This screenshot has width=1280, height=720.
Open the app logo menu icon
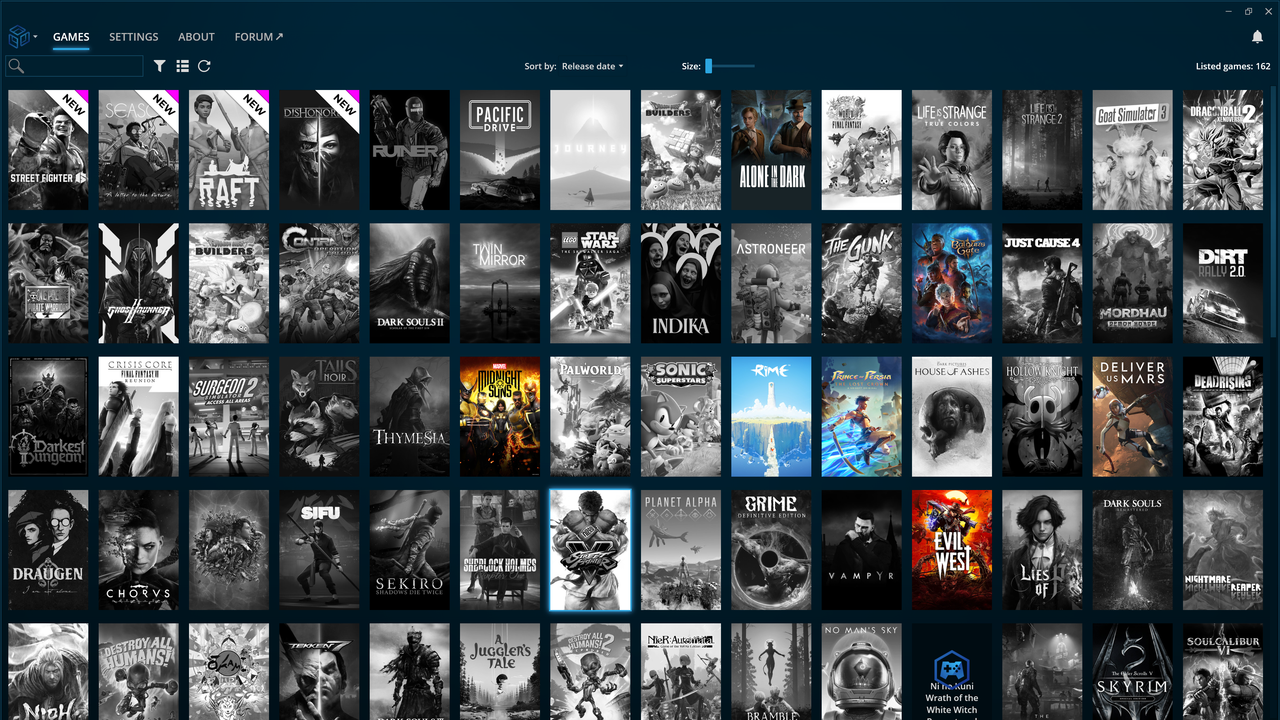pos(19,37)
